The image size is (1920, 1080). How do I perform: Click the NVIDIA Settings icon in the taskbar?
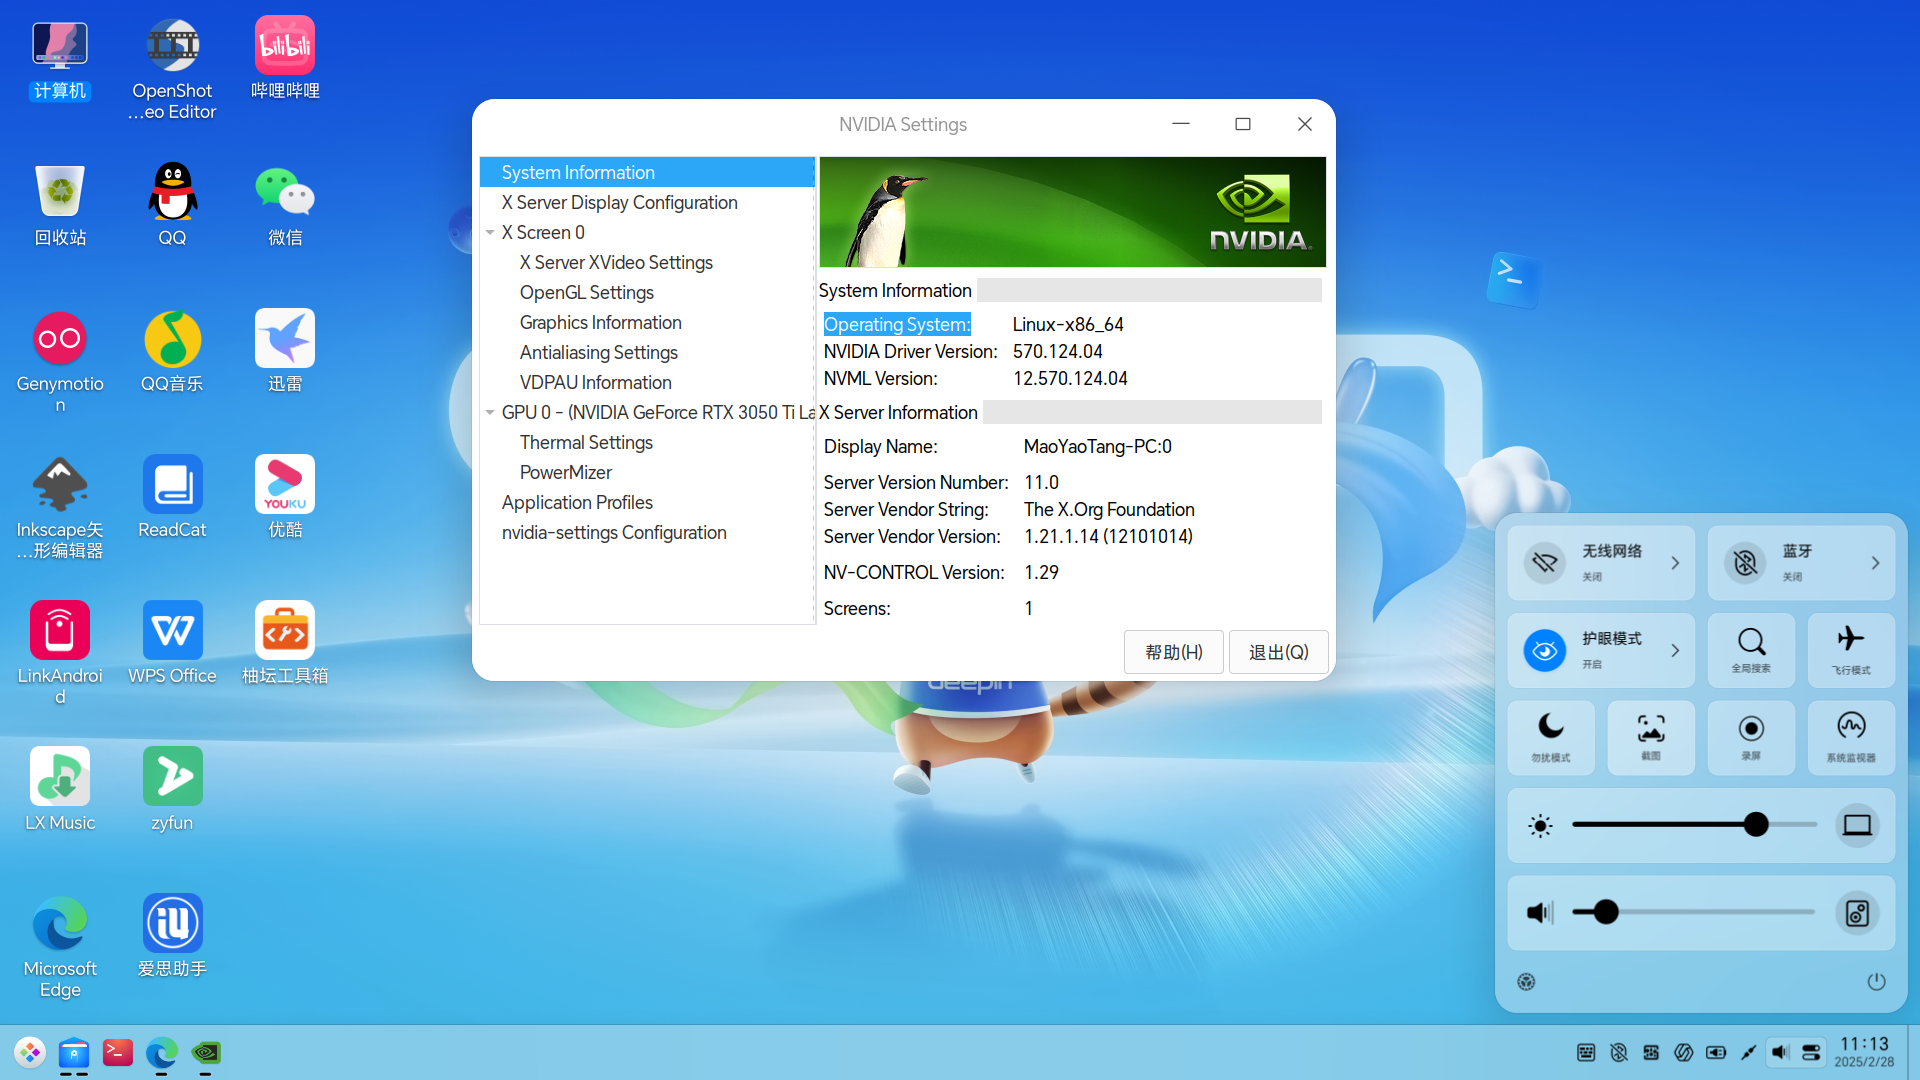(205, 1052)
